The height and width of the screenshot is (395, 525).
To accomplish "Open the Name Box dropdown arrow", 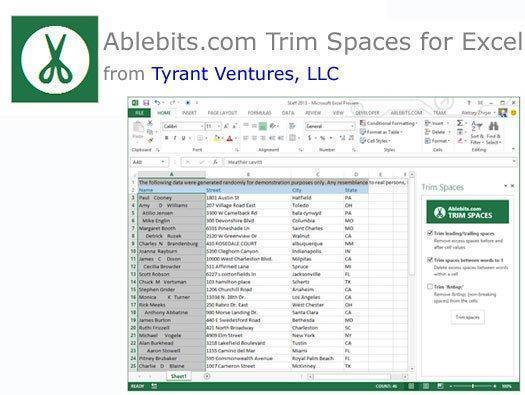I will (x=163, y=162).
